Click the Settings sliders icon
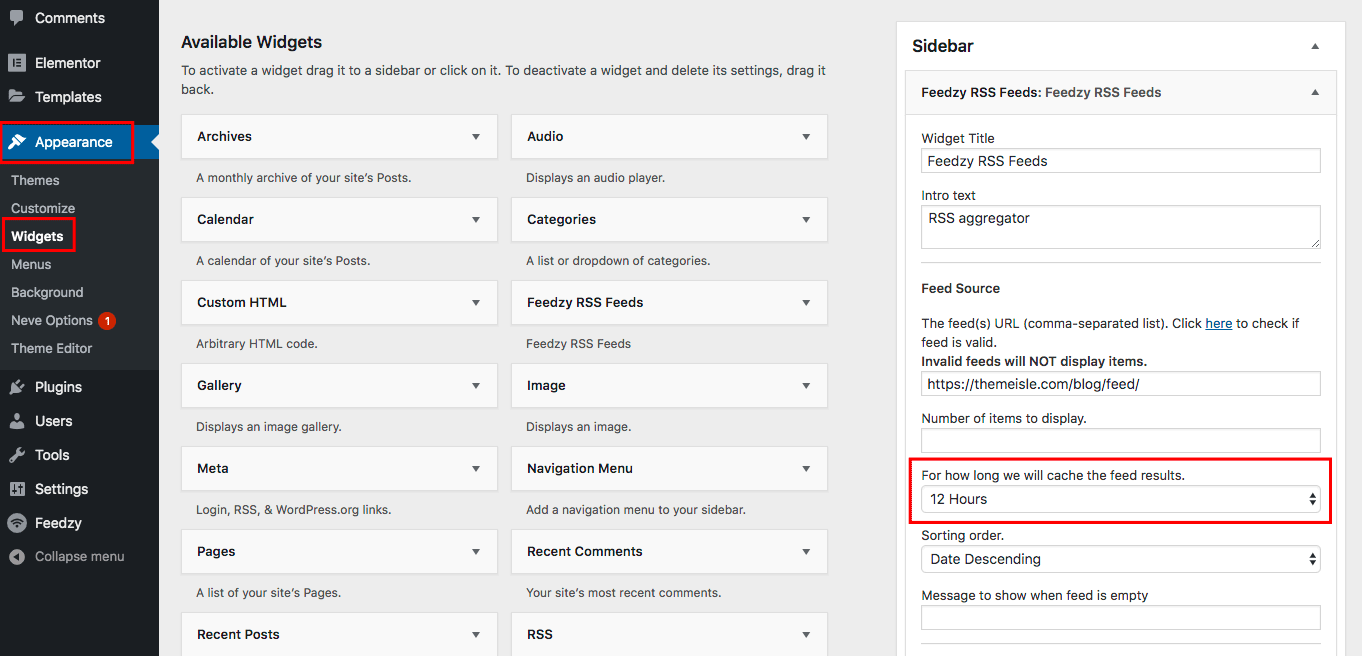1362x656 pixels. (17, 489)
